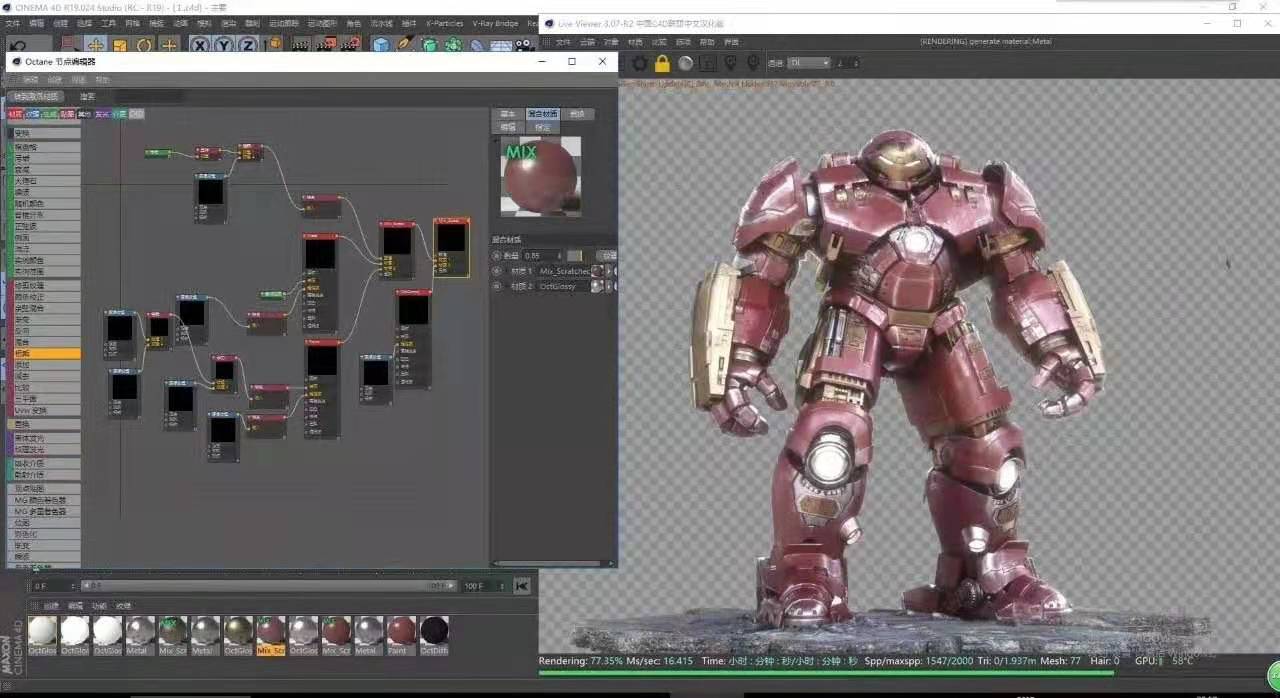Image resolution: width=1280 pixels, height=698 pixels.
Task: Adjust the amount slider beside 0.85
Action: (575, 256)
